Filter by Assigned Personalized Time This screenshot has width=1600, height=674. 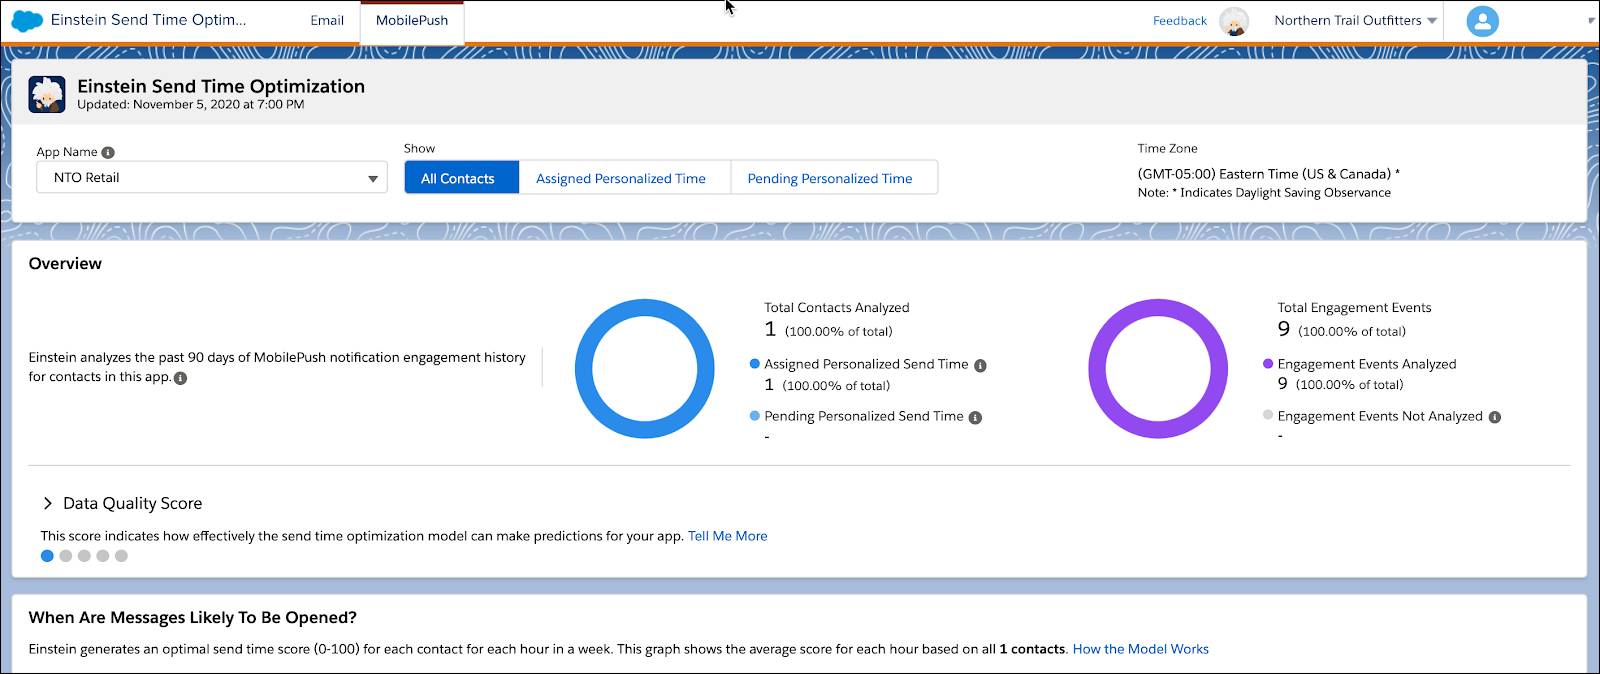pos(621,178)
